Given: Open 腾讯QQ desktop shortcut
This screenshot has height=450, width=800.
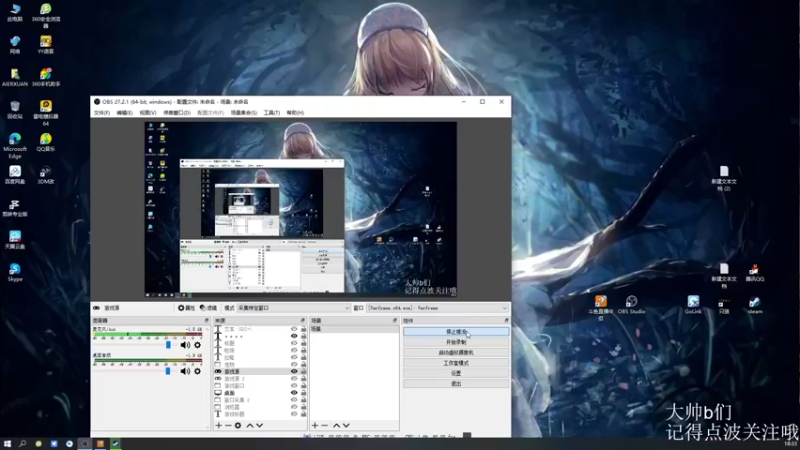Looking at the screenshot, I should 755,273.
